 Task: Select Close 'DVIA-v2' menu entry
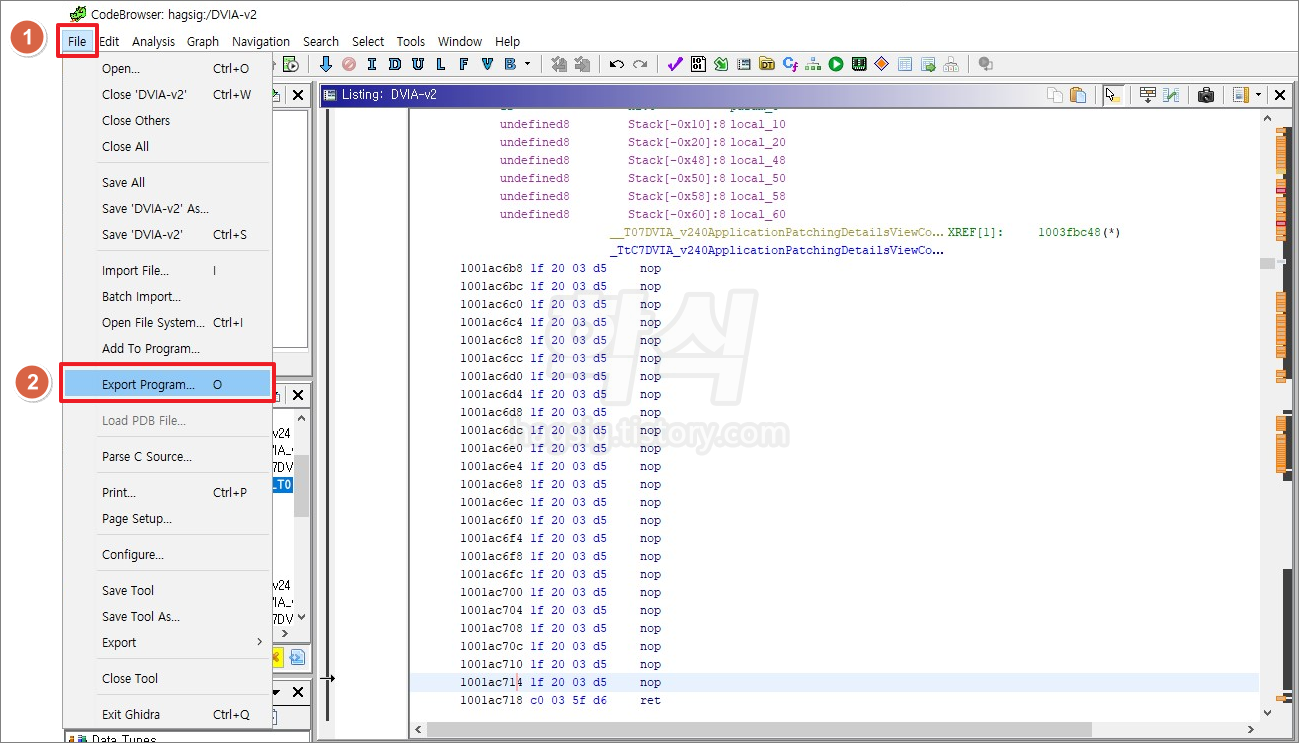pyautogui.click(x=167, y=95)
